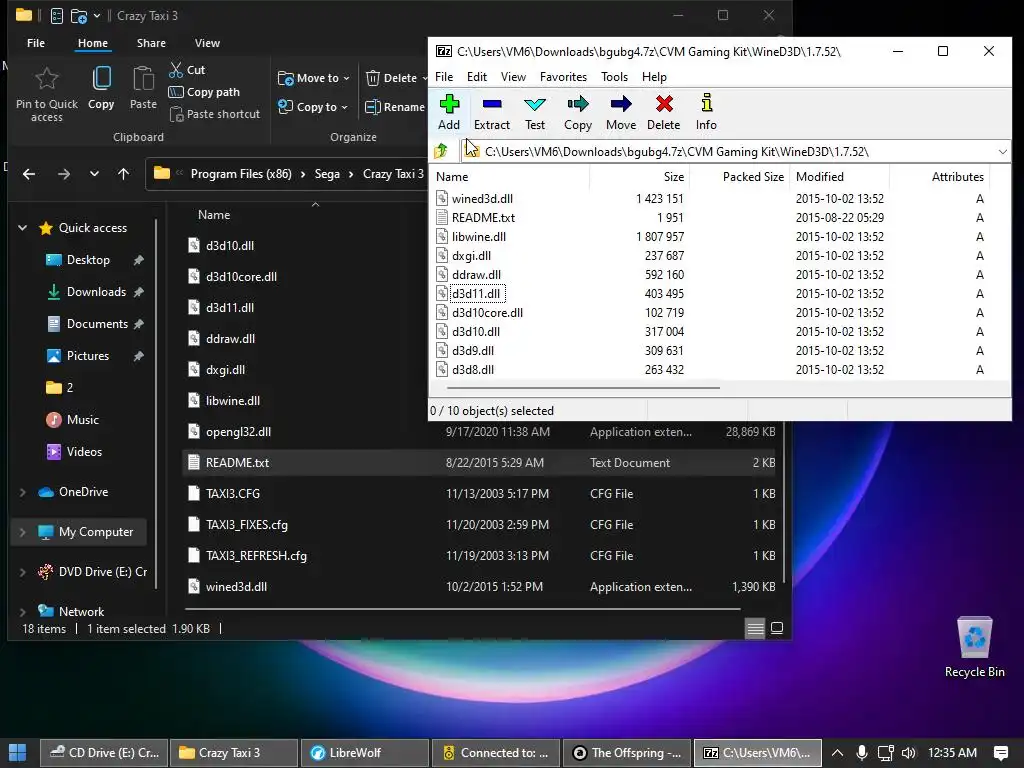The height and width of the screenshot is (768, 1024).
Task: Open the Recycle Bin desktop icon
Action: pos(974,647)
